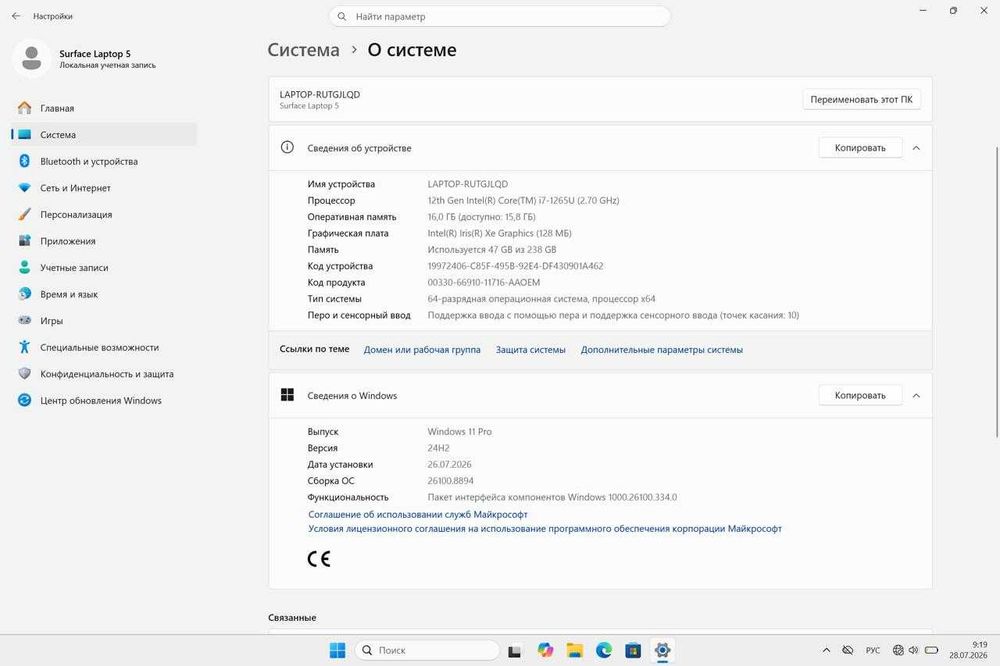1000x666 pixels.
Task: Go to Сеть и Интернет settings
Action: 103,188
